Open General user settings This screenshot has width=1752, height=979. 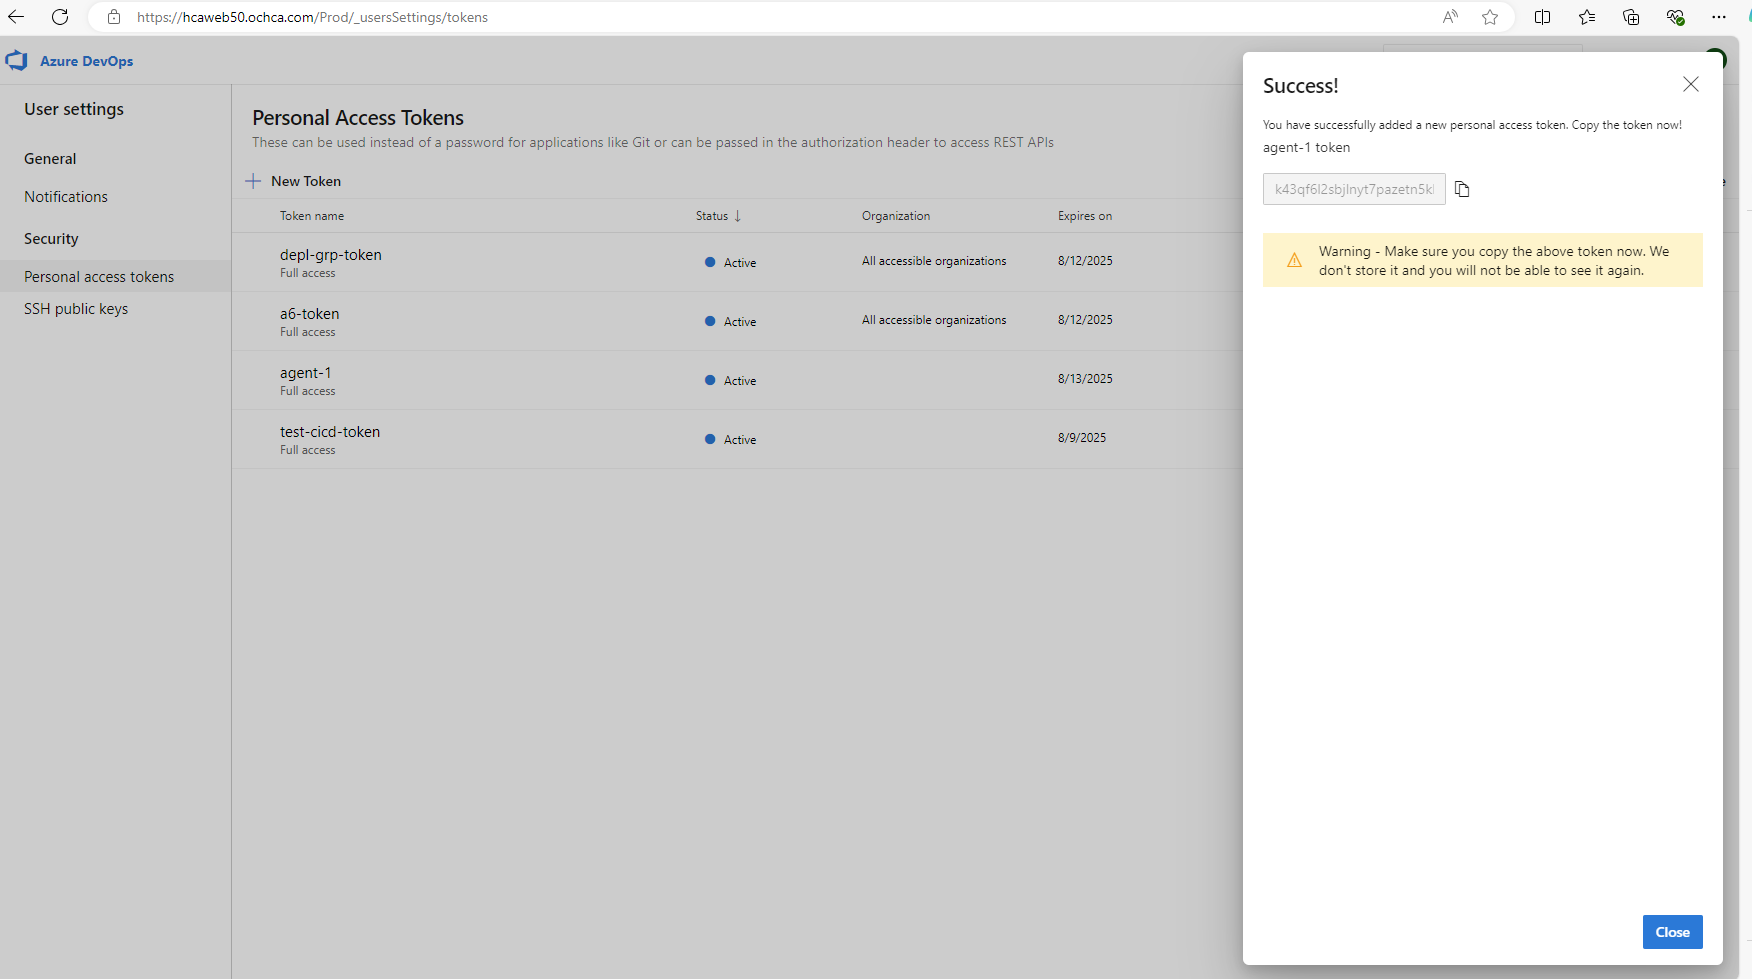pos(50,159)
